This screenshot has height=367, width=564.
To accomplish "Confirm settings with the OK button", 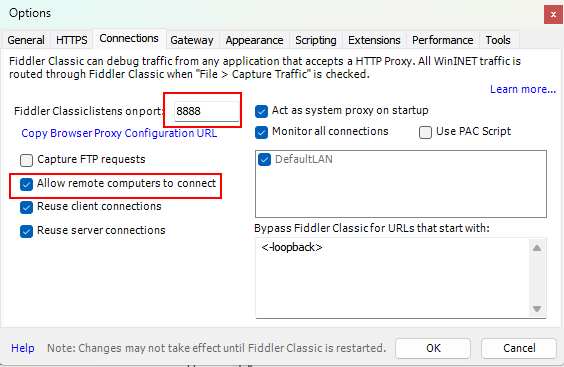I will tap(433, 348).
